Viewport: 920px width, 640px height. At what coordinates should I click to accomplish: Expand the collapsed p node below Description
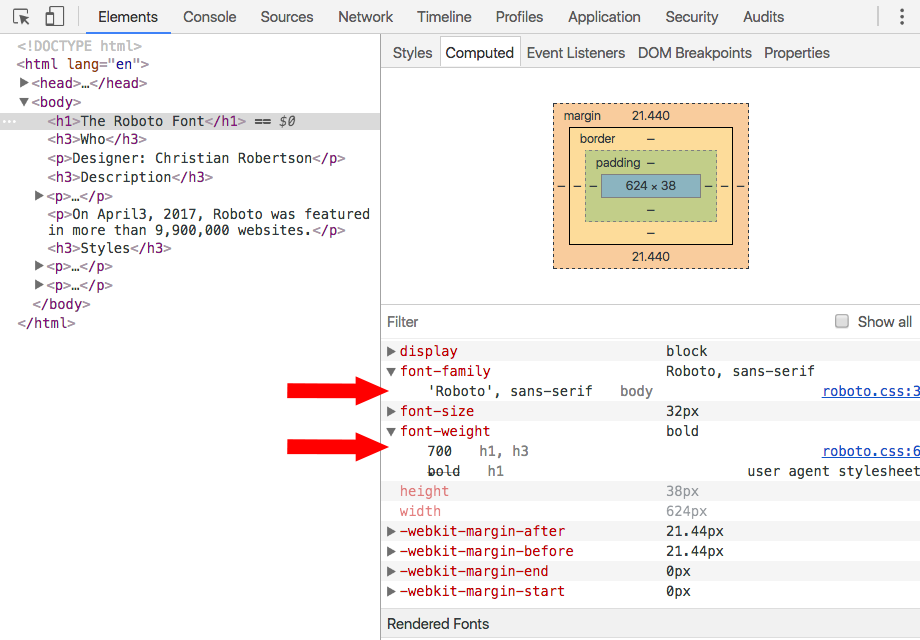39,195
